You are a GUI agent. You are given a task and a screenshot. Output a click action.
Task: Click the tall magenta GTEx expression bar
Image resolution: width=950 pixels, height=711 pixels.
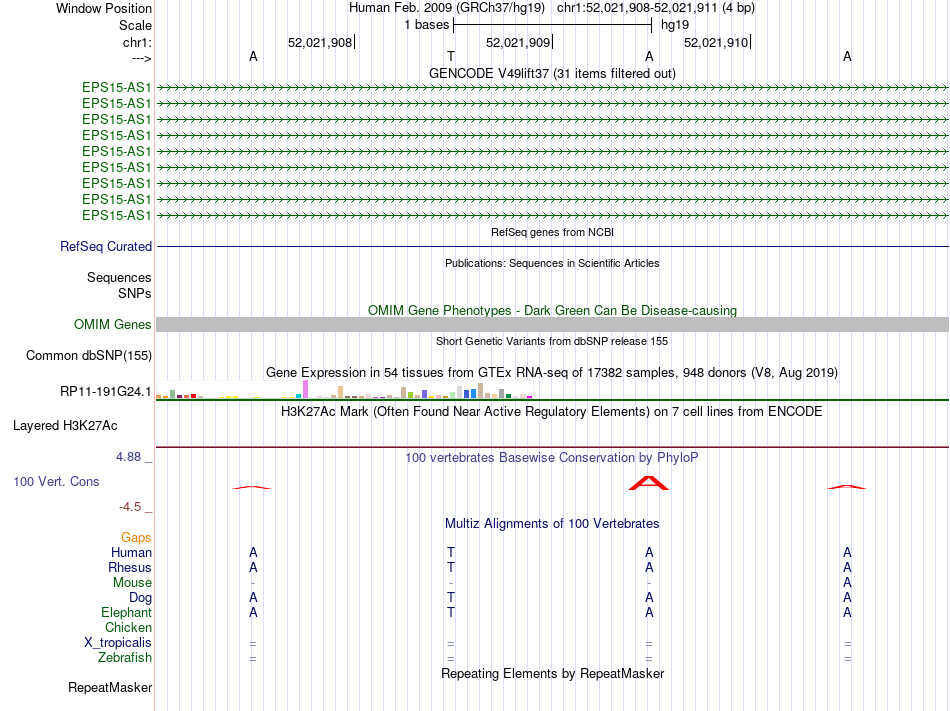305,389
